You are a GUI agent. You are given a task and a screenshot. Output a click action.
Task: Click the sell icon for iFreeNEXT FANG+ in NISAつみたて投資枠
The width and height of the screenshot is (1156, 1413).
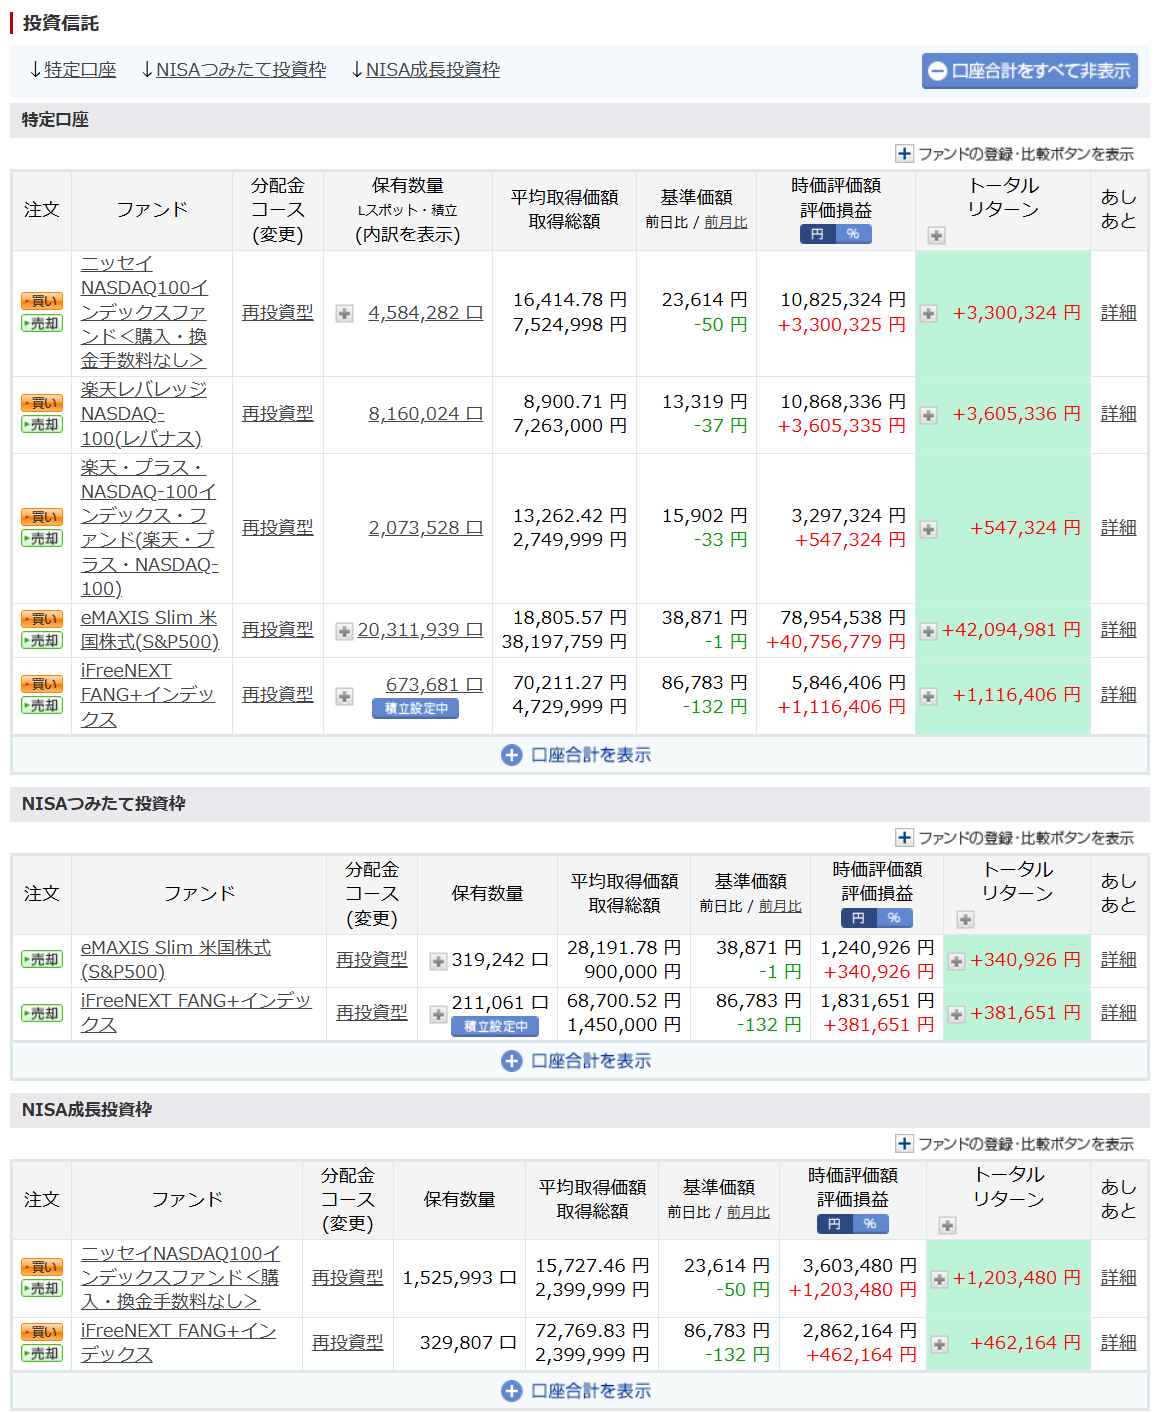(x=42, y=1013)
